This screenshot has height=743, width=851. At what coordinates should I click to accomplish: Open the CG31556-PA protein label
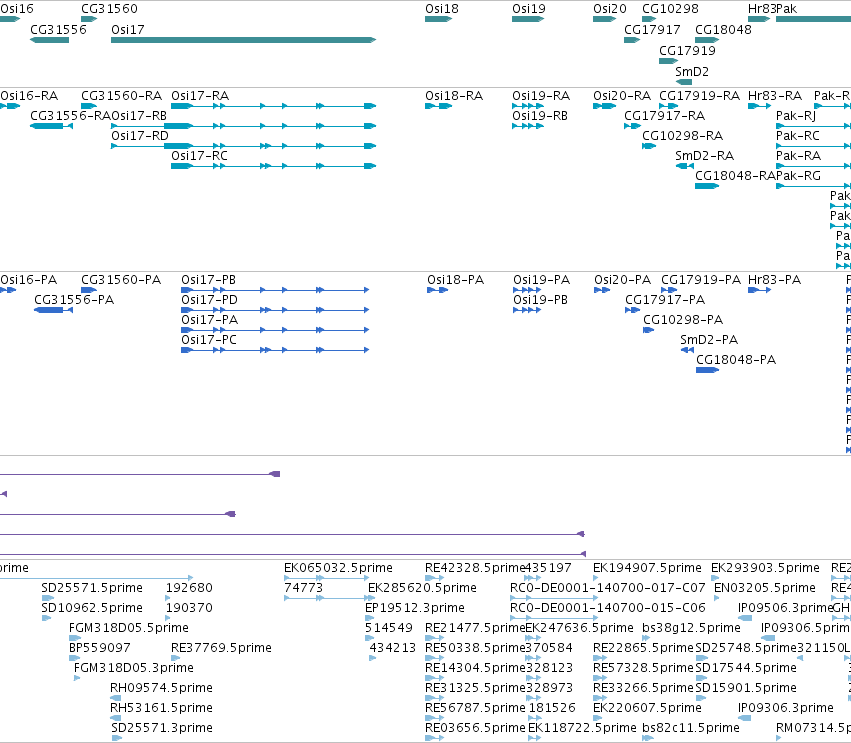point(74,300)
